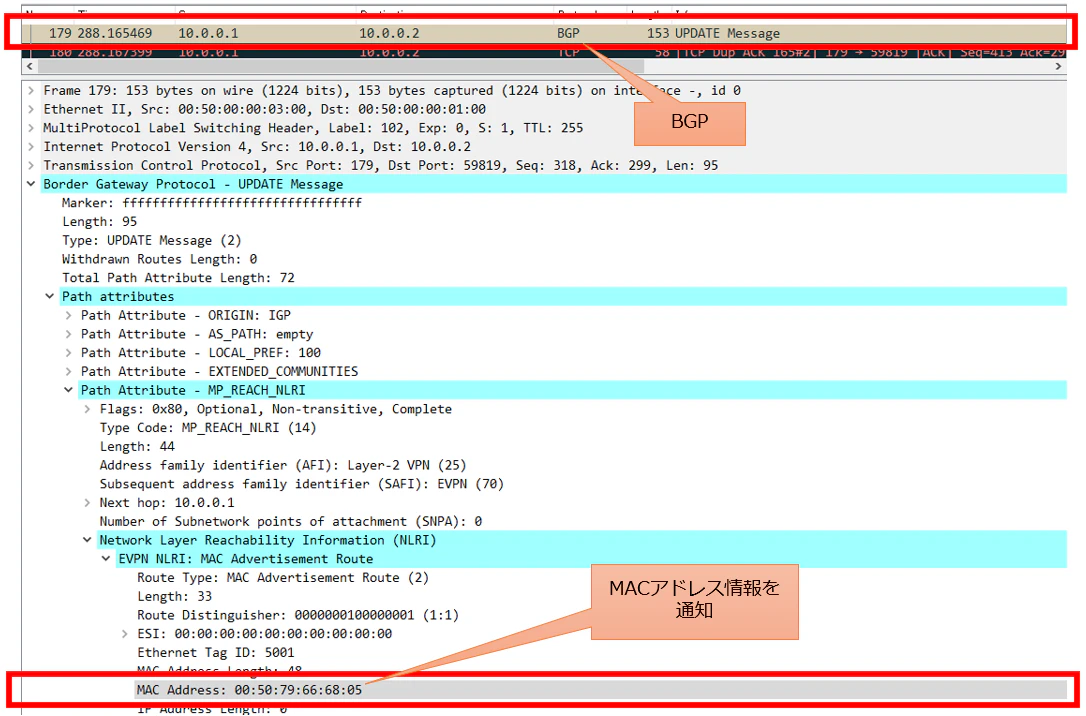Select Number of Subnetwork points of attachment
This screenshot has height=716, width=1086.
(290, 521)
